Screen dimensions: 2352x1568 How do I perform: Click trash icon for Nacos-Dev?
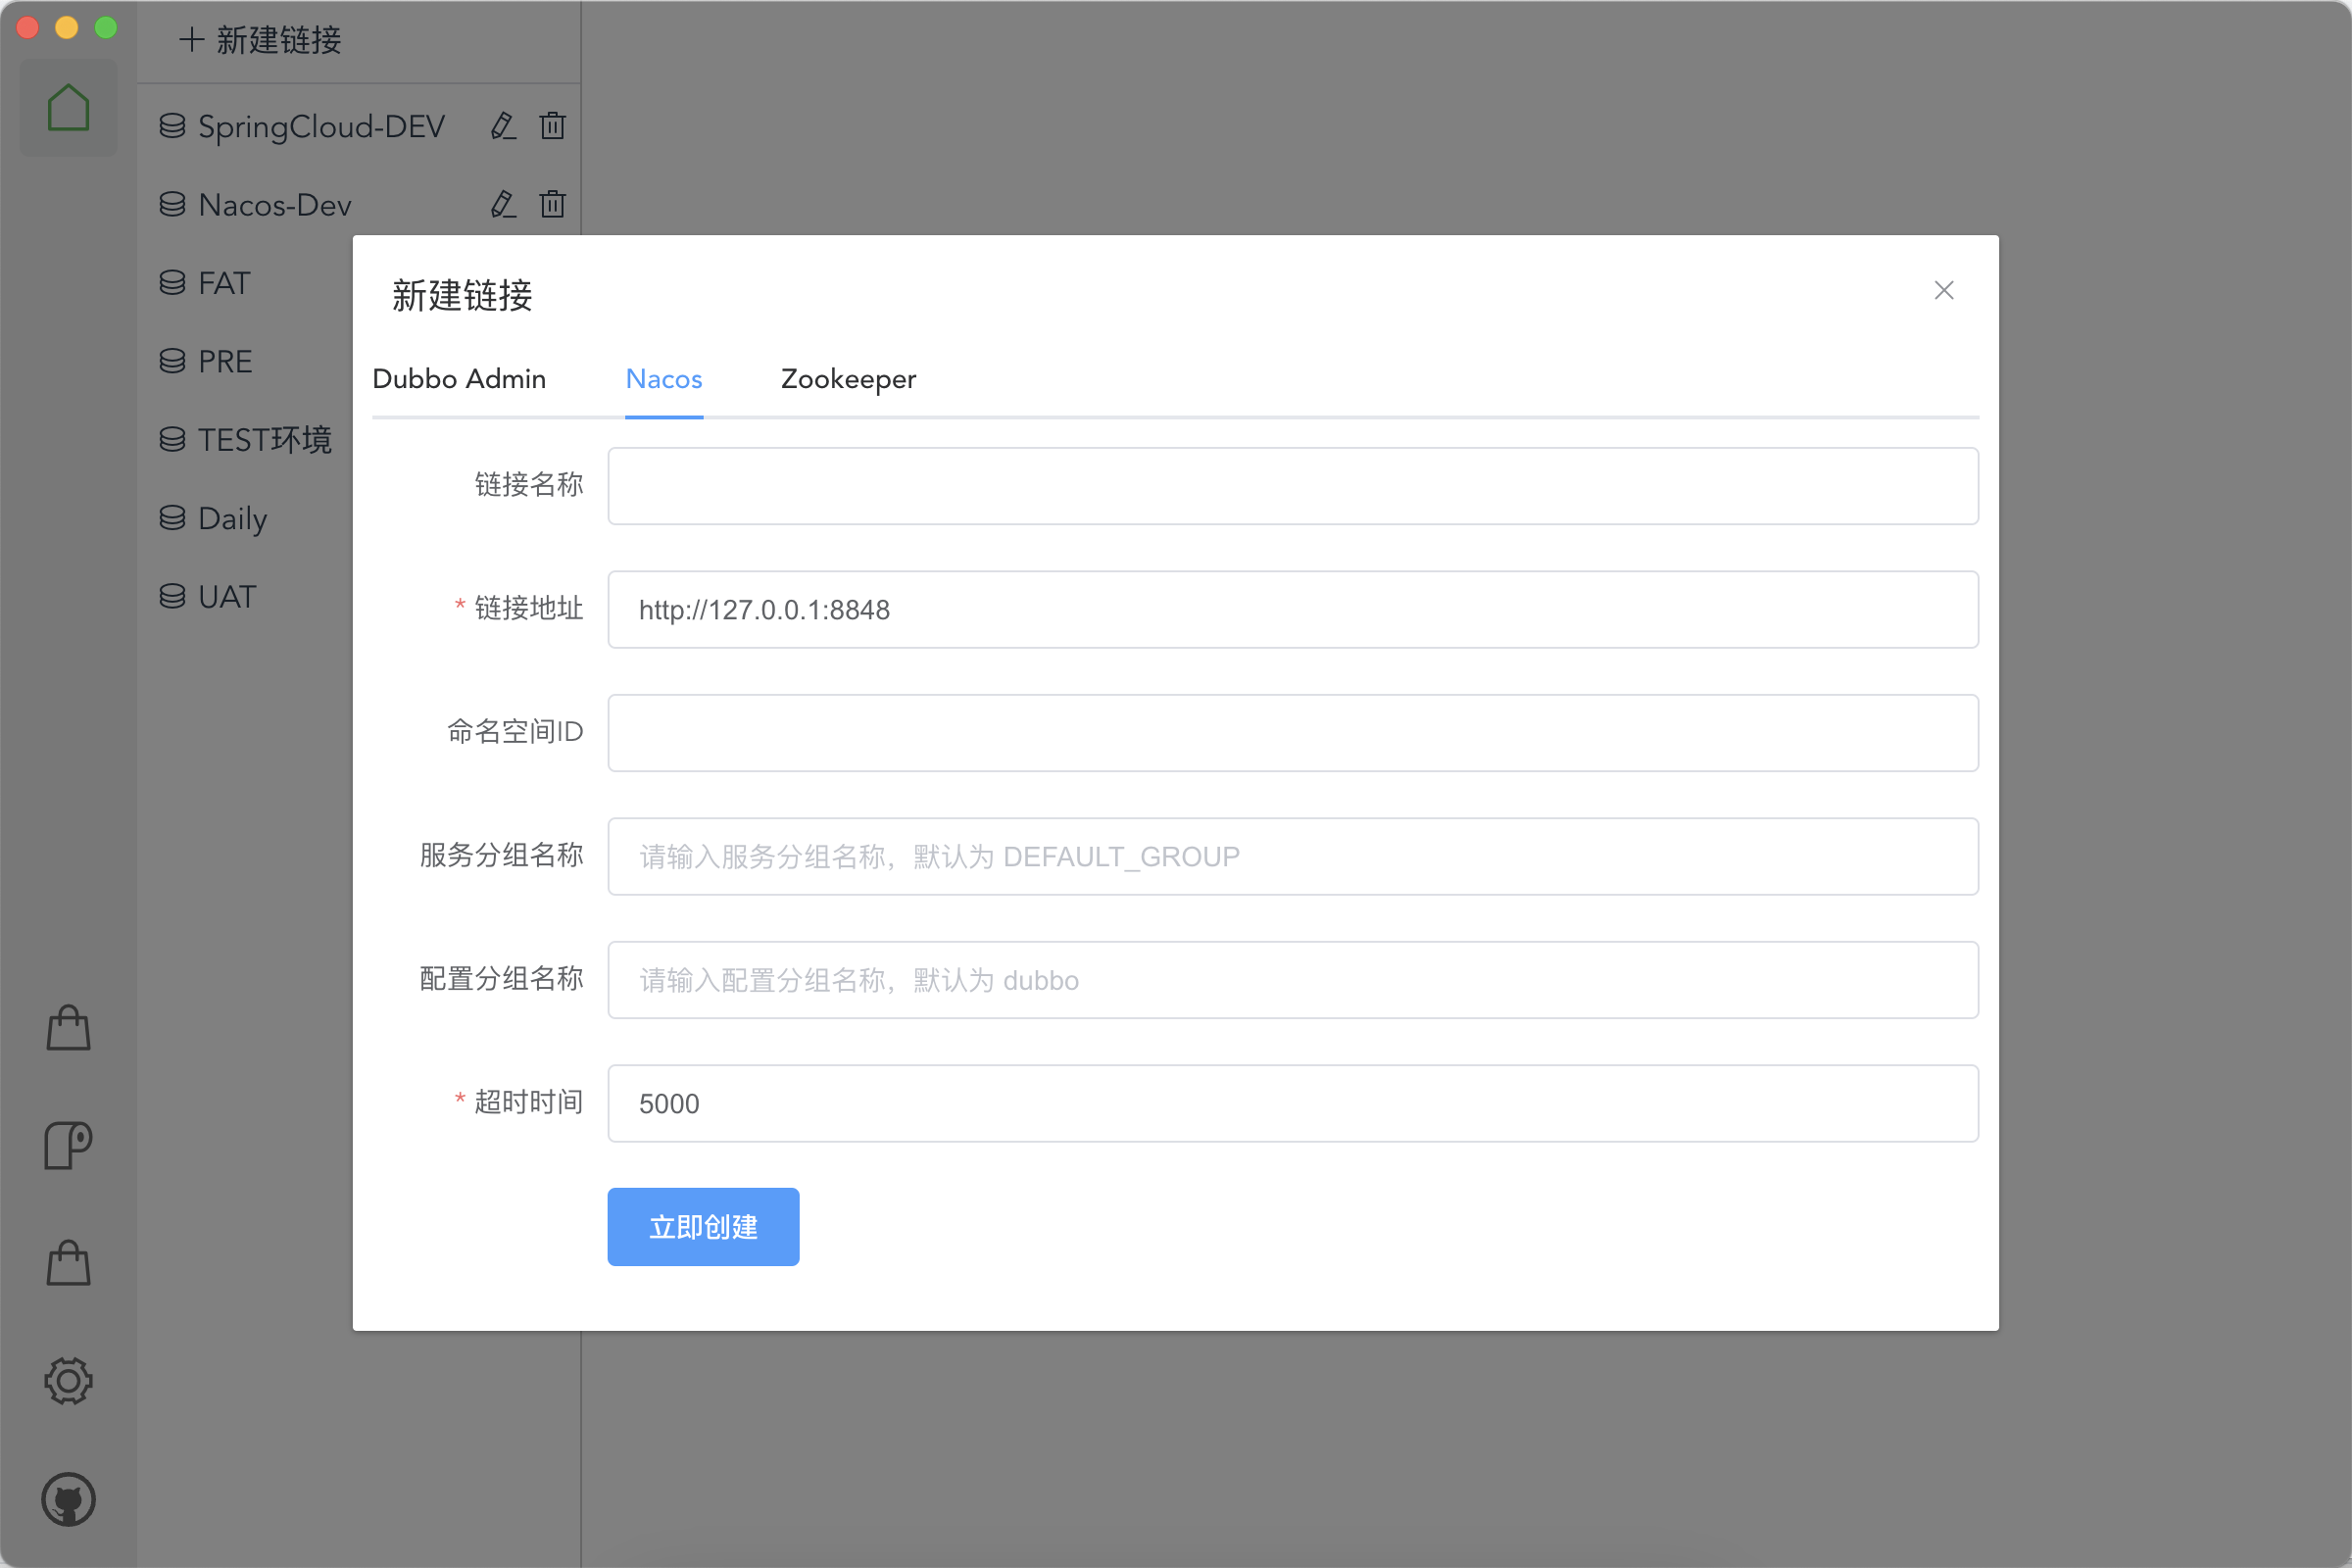552,204
